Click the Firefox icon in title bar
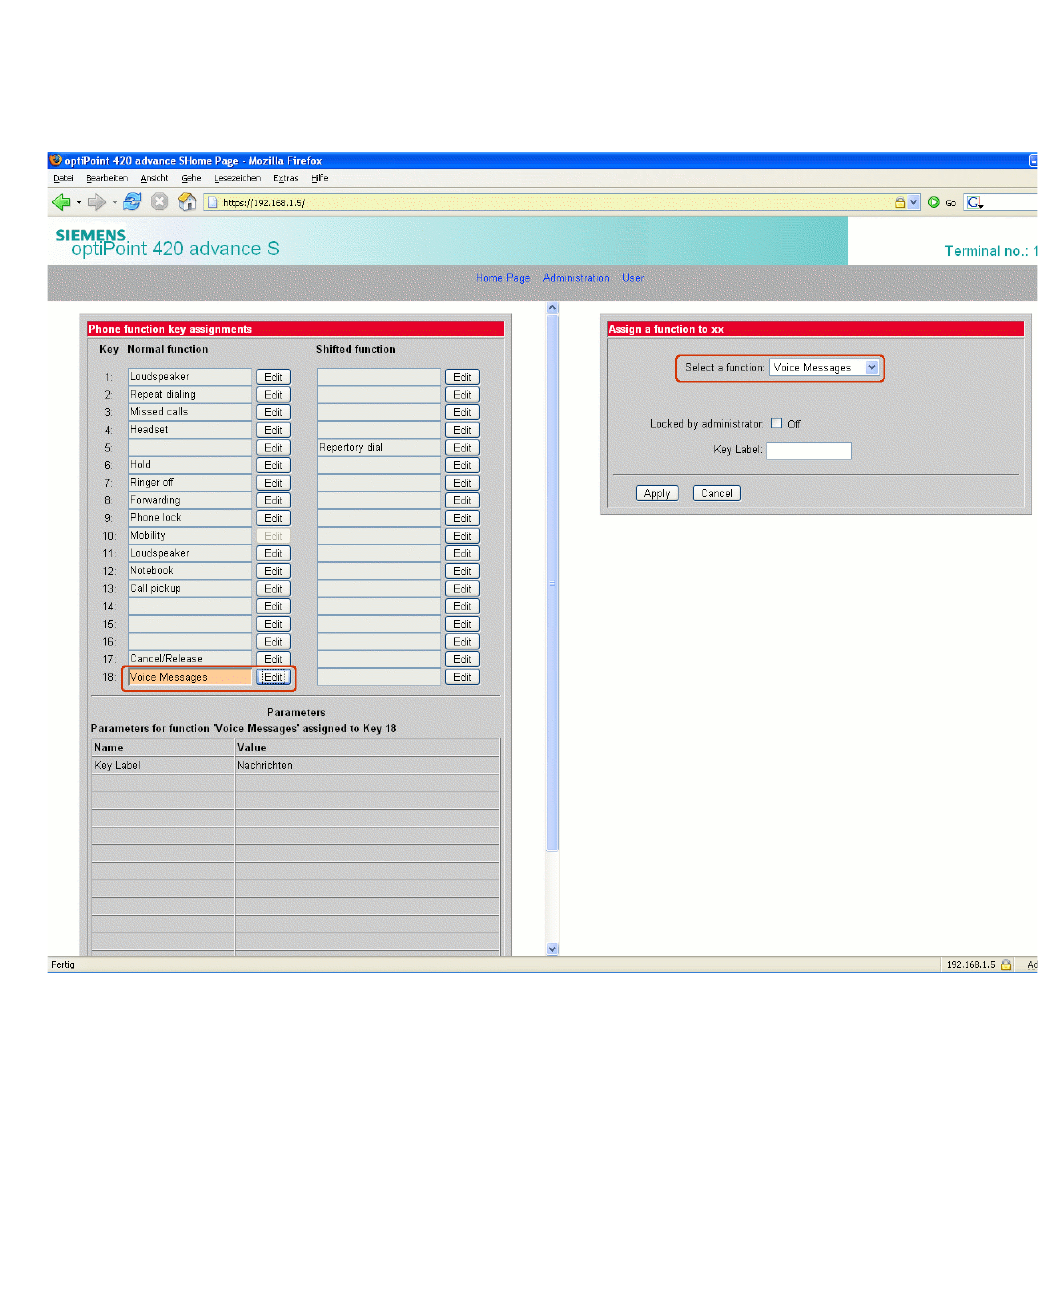Screen dimensions: 1038x1314 56,160
